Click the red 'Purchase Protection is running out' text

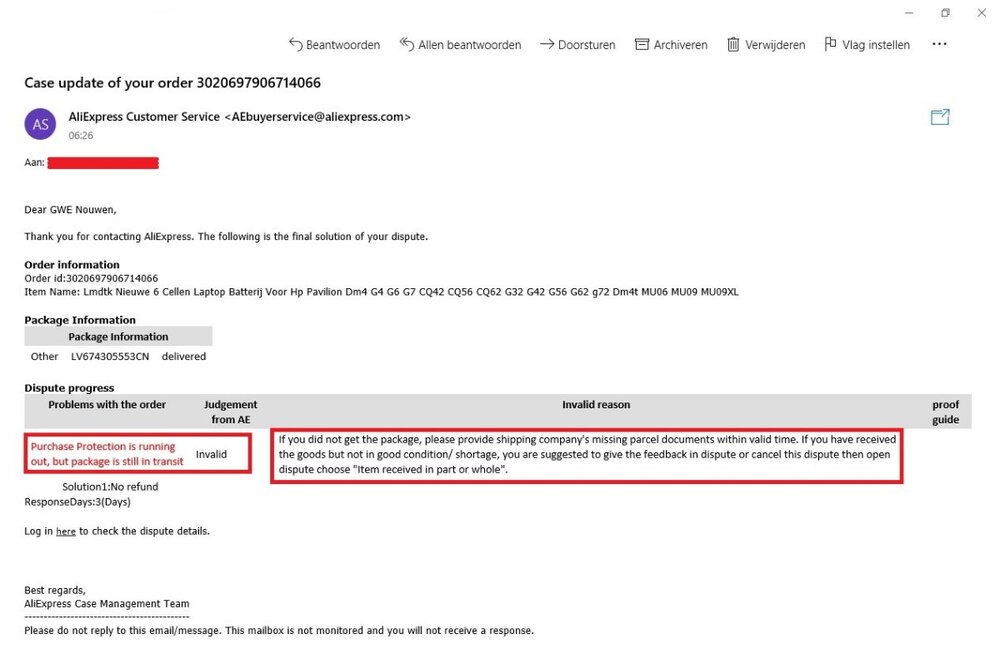click(107, 454)
